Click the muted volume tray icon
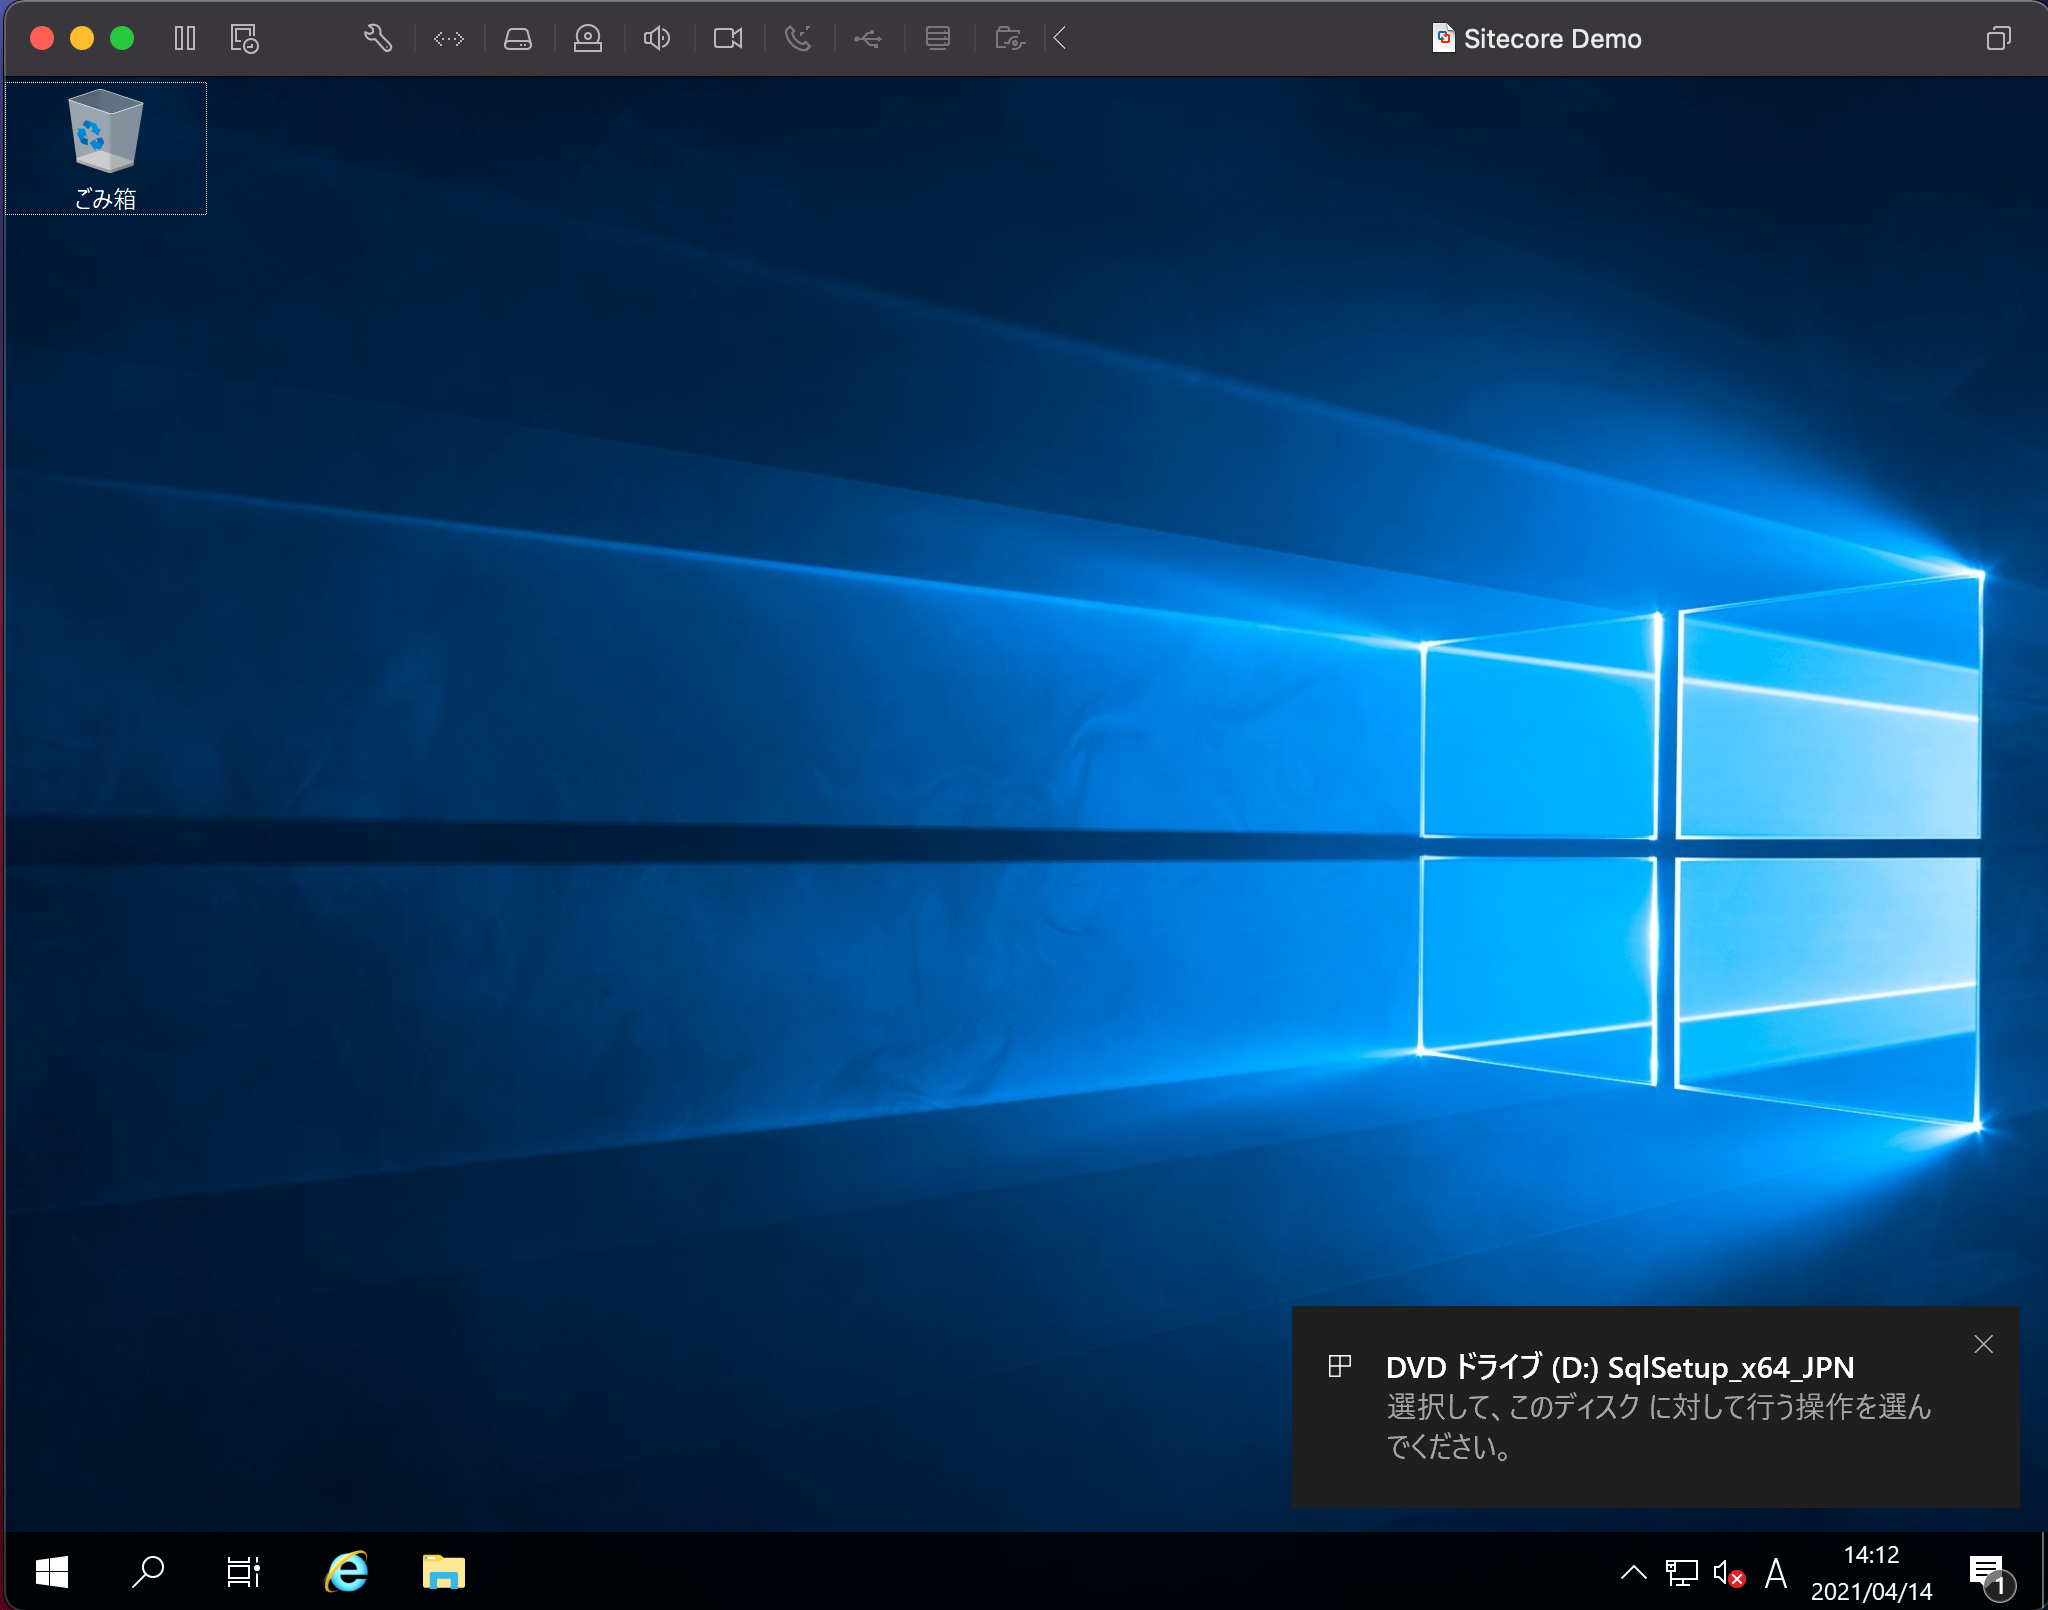 (1729, 1573)
